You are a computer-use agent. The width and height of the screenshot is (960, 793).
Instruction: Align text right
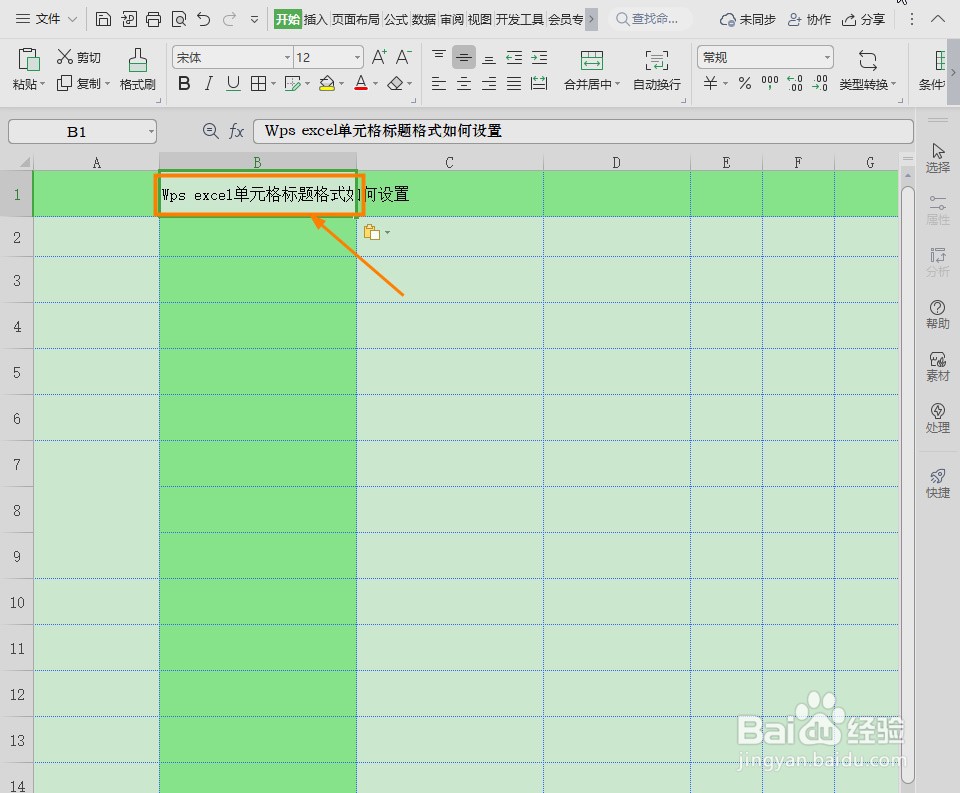coord(489,83)
